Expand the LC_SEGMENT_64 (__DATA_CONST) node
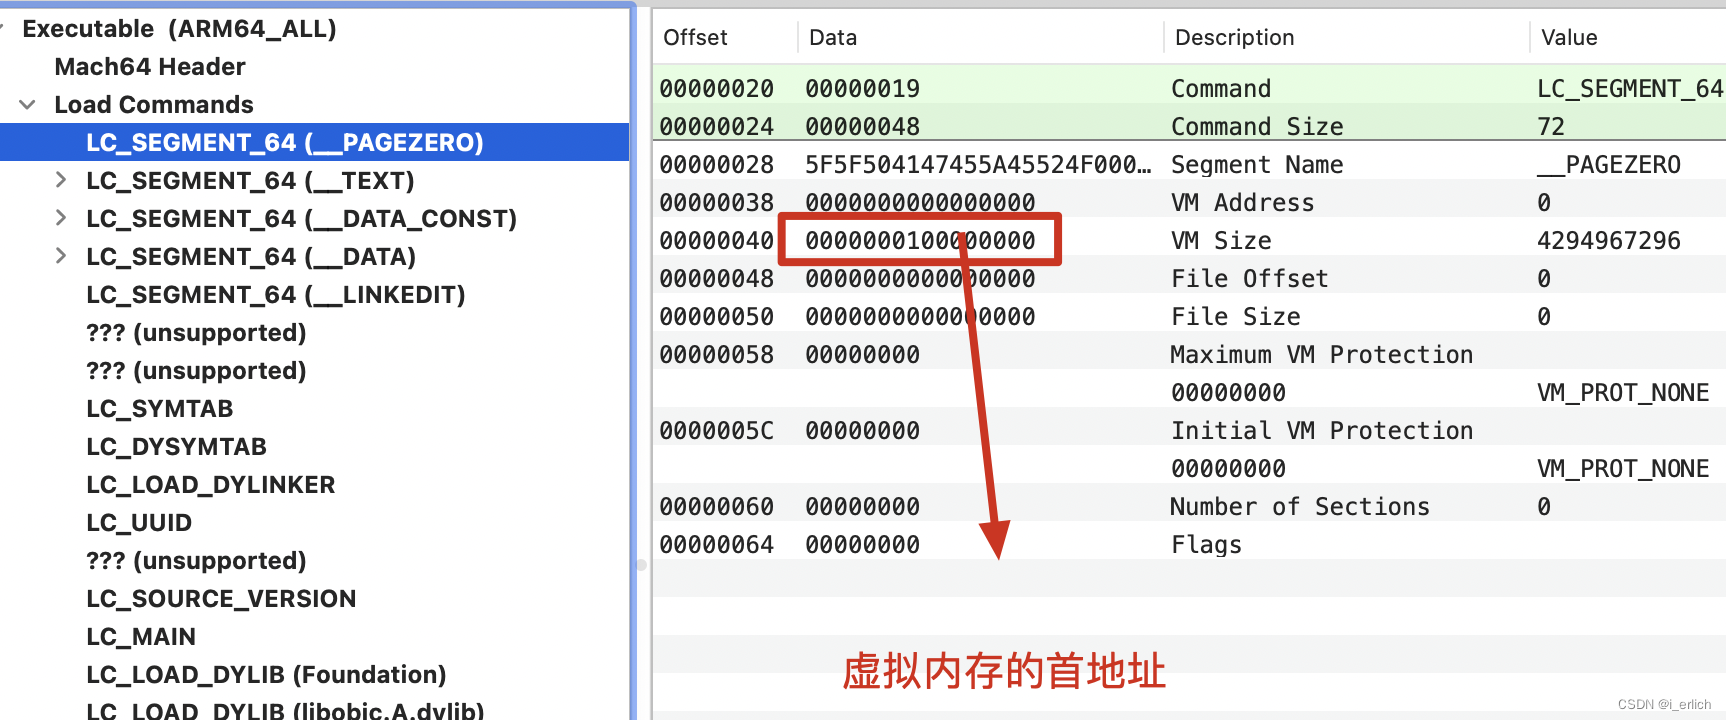 (61, 218)
